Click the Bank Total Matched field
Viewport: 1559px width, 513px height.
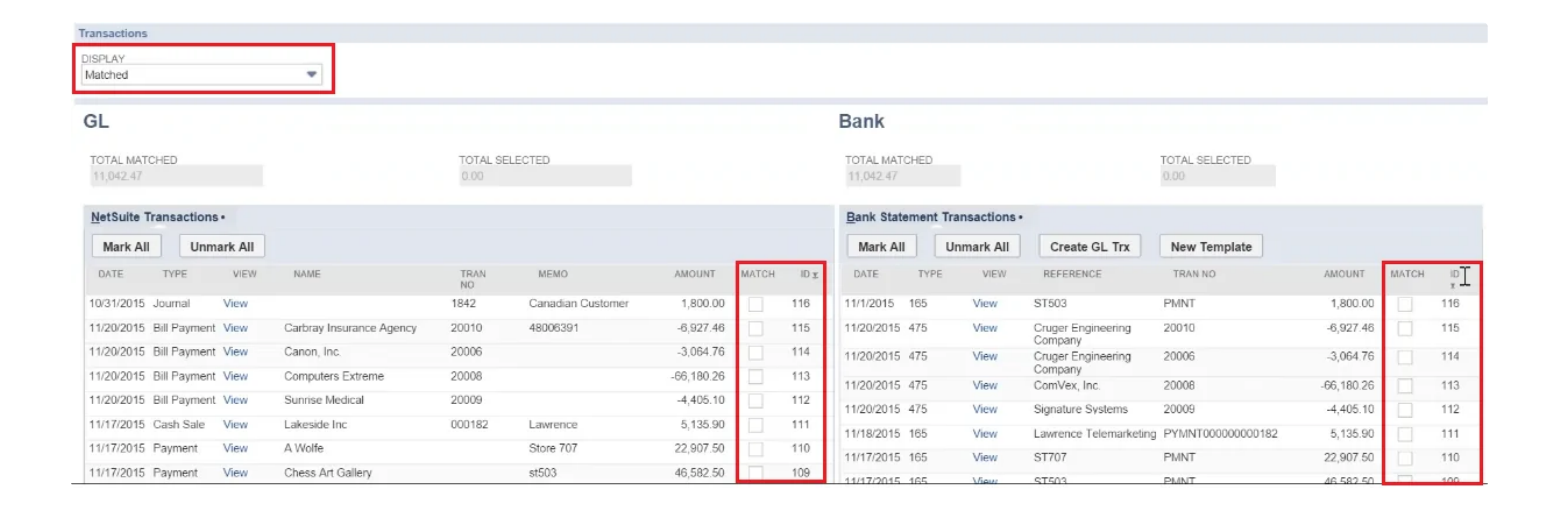coord(902,176)
